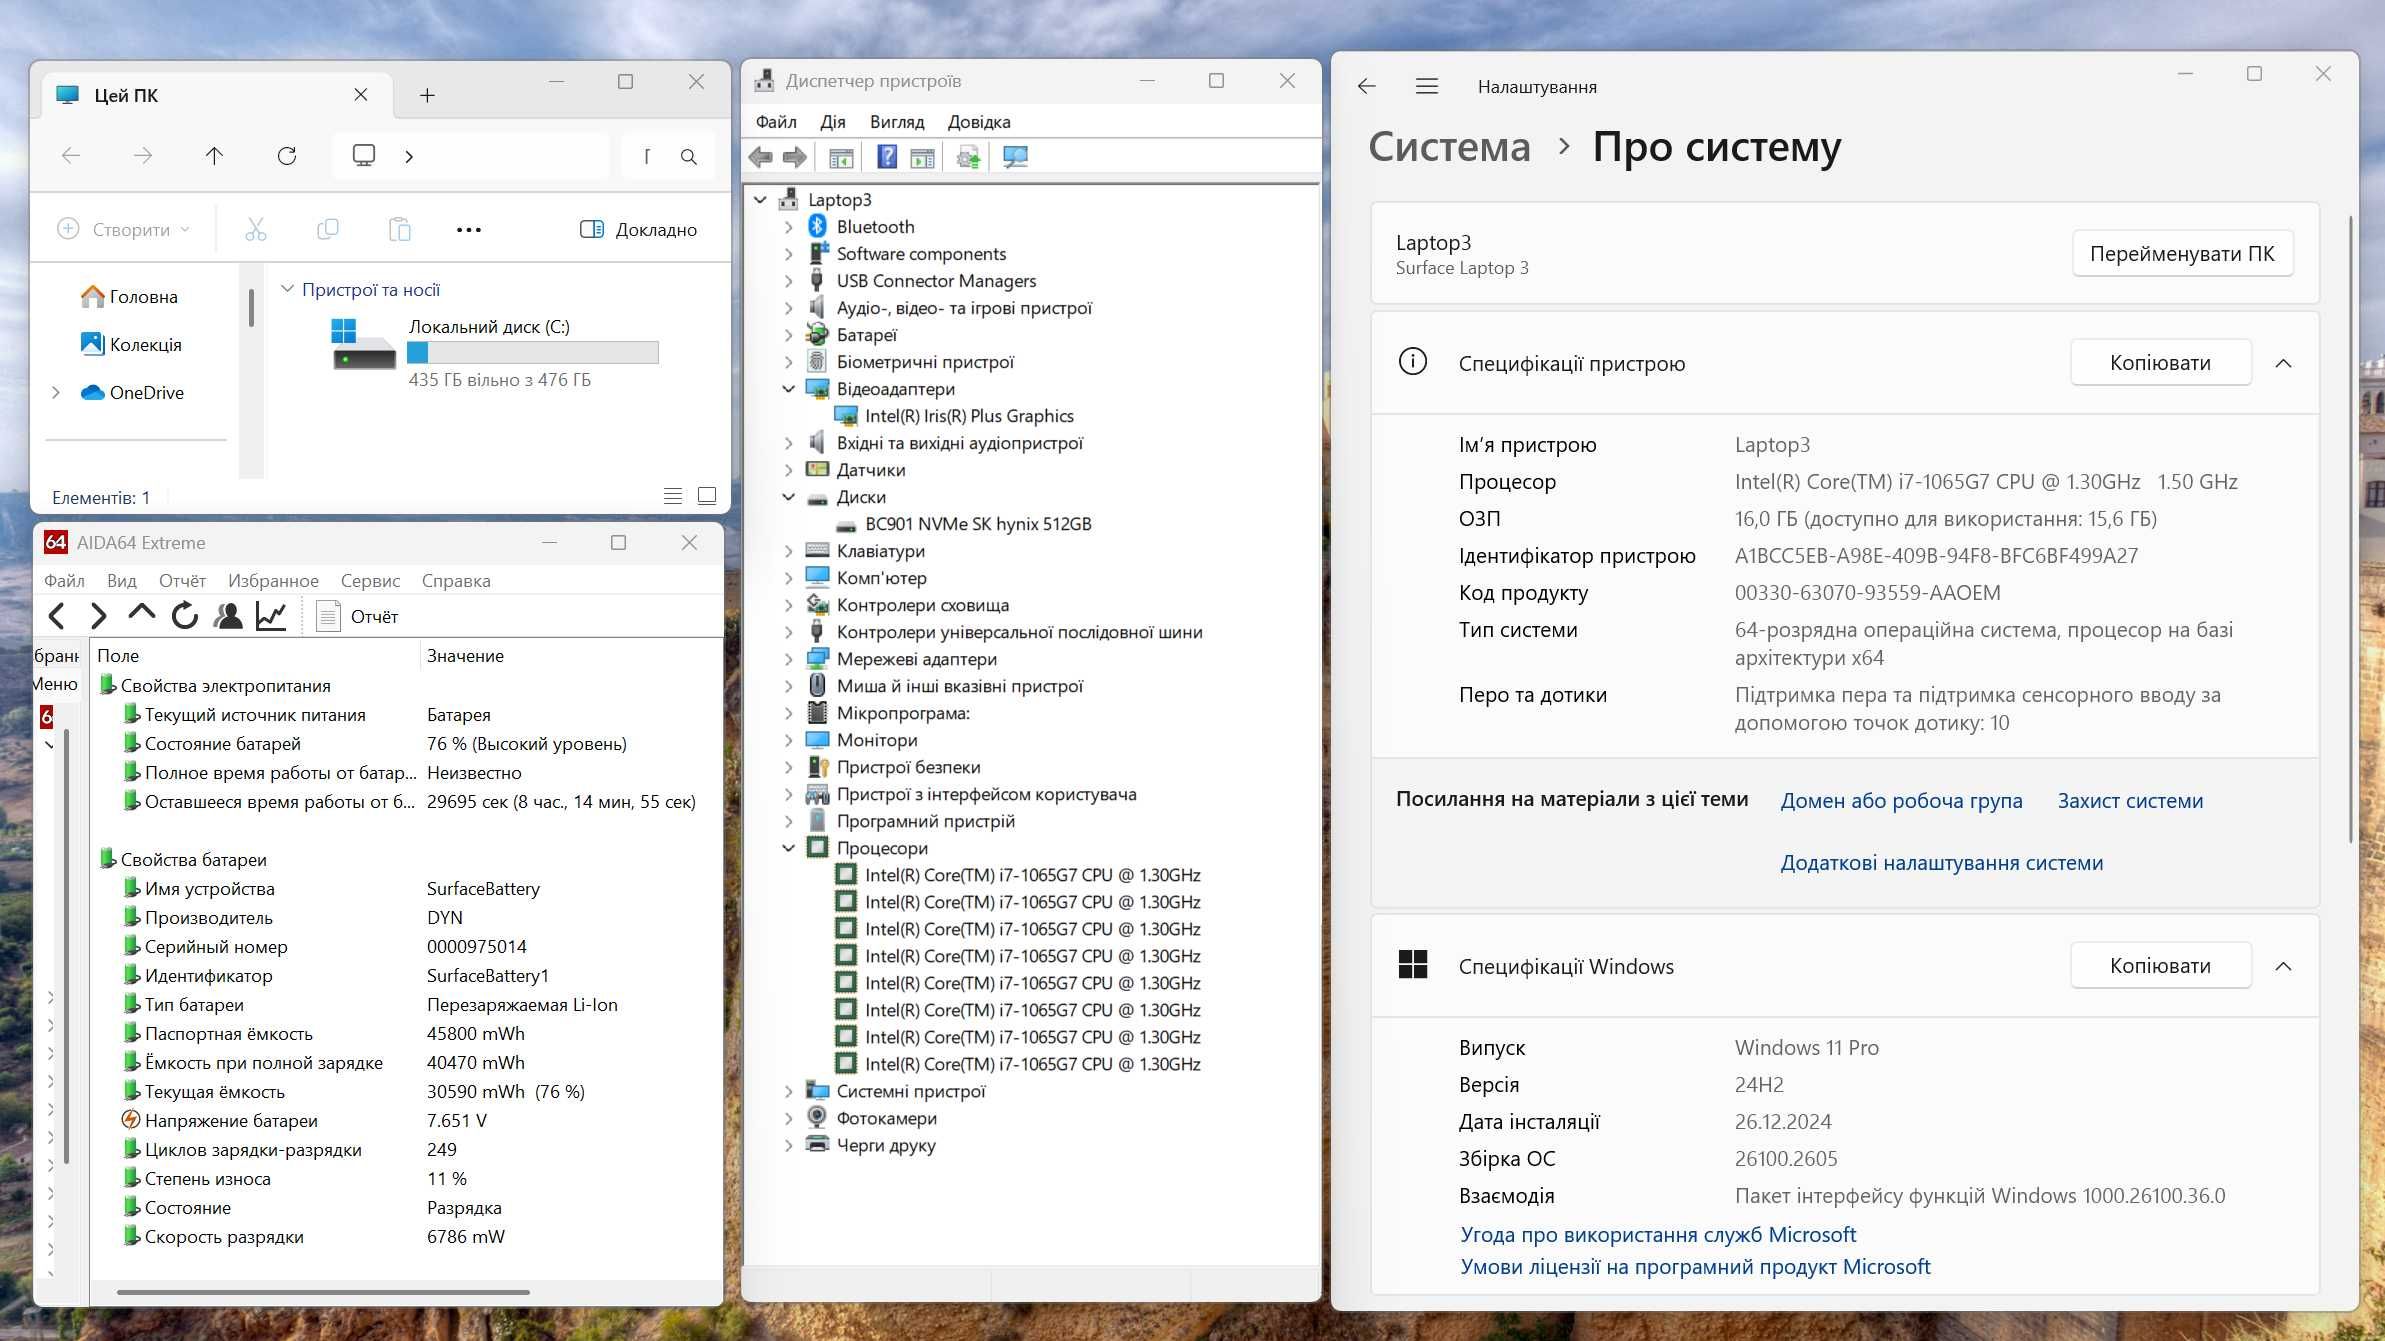Open Довідка menu in Device Manager
The height and width of the screenshot is (1341, 2385).
click(x=979, y=122)
